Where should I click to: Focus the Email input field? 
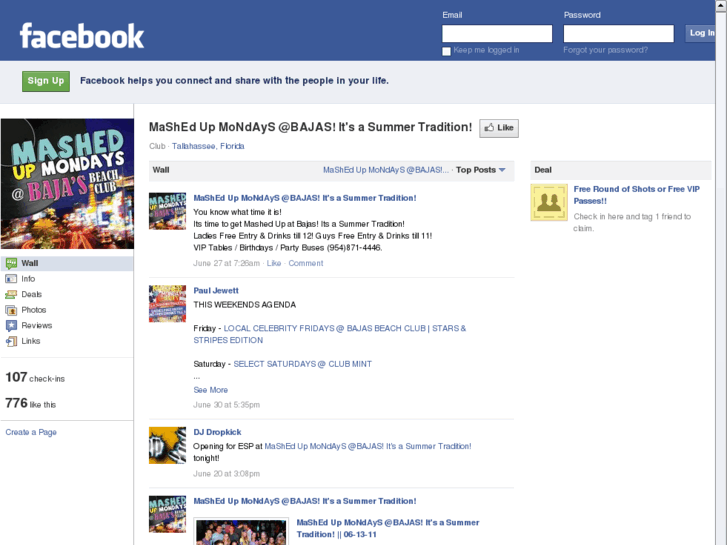(x=497, y=34)
